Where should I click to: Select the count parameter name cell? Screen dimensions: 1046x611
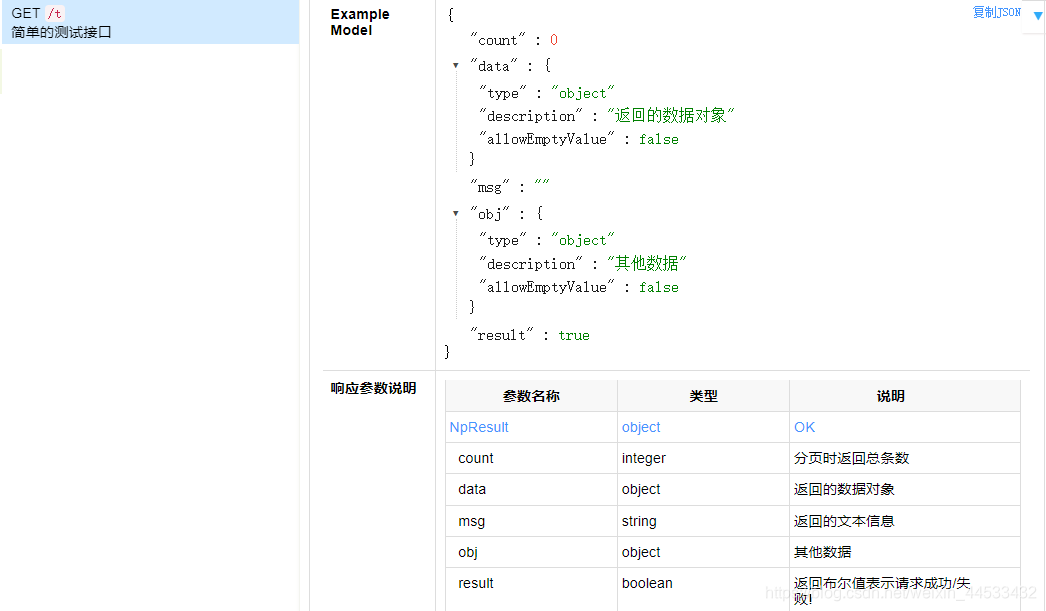[532, 458]
